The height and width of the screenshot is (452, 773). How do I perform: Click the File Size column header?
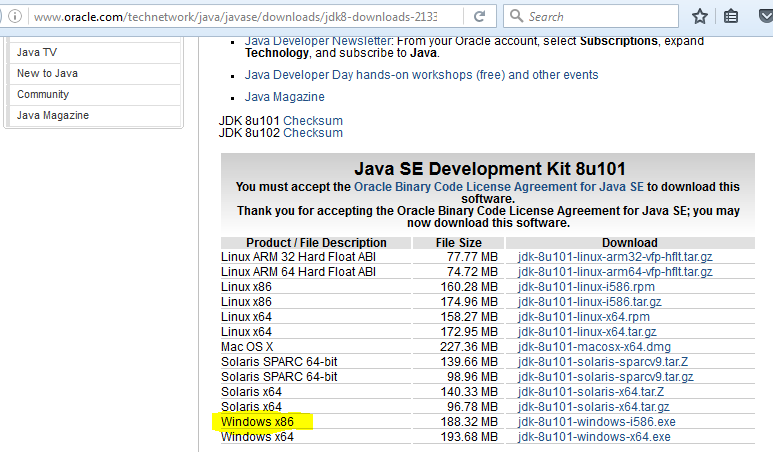point(458,243)
